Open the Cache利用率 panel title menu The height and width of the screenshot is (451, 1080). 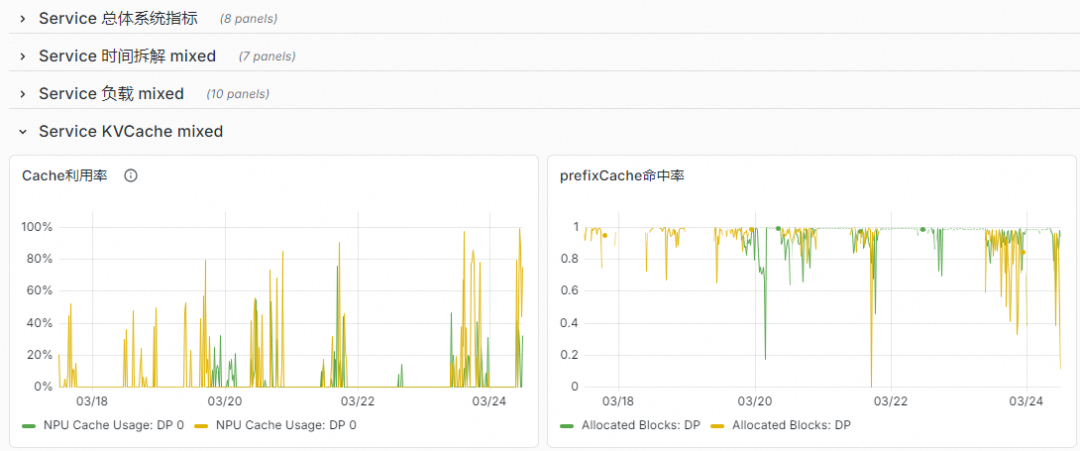[x=65, y=176]
